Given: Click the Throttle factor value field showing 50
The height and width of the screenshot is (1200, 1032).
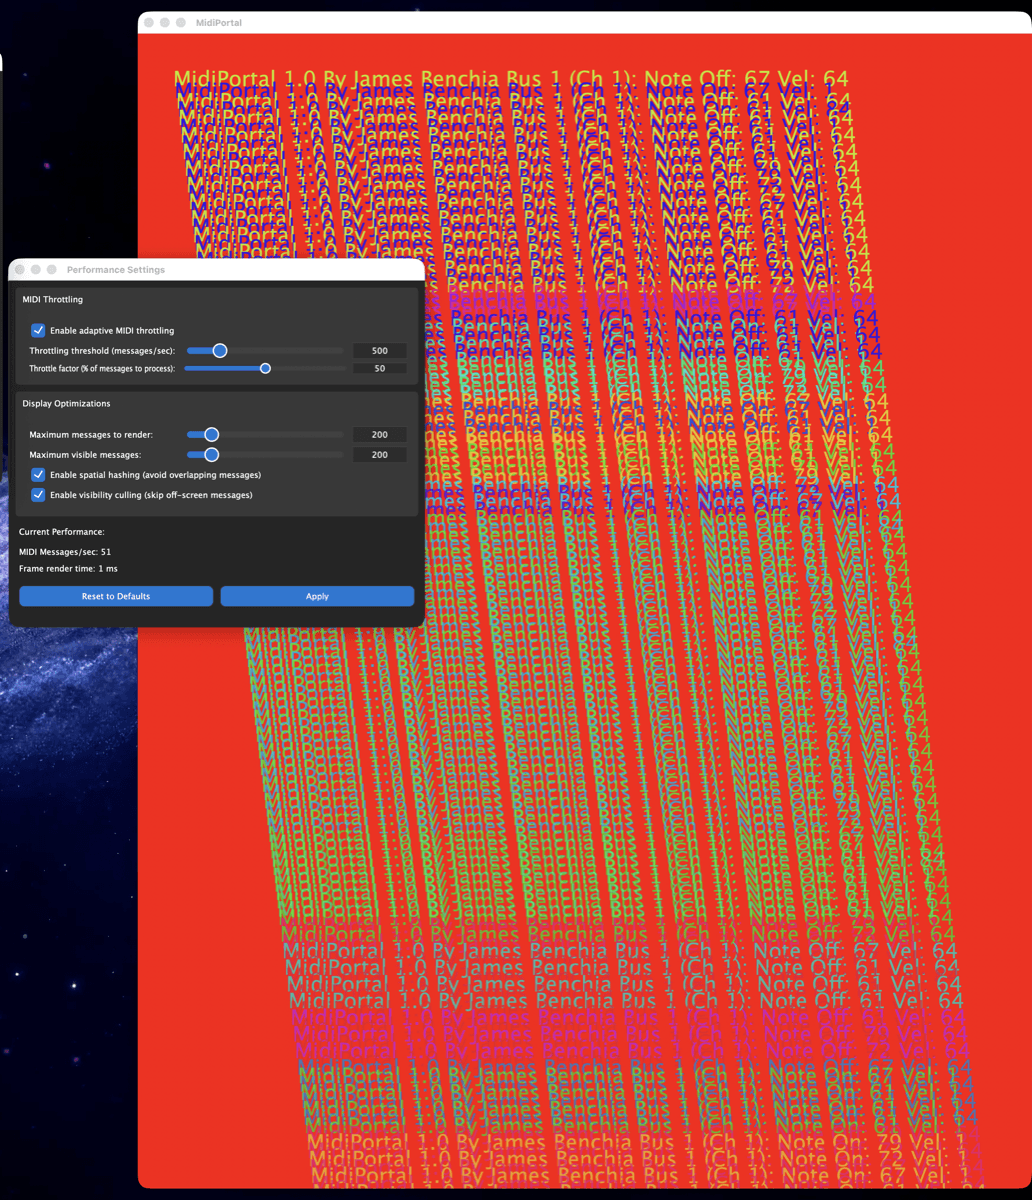Looking at the screenshot, I should [x=380, y=369].
